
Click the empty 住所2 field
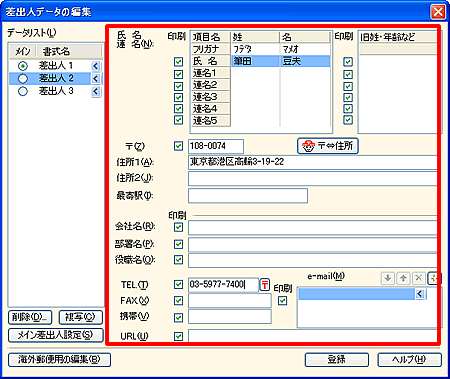pos(313,178)
